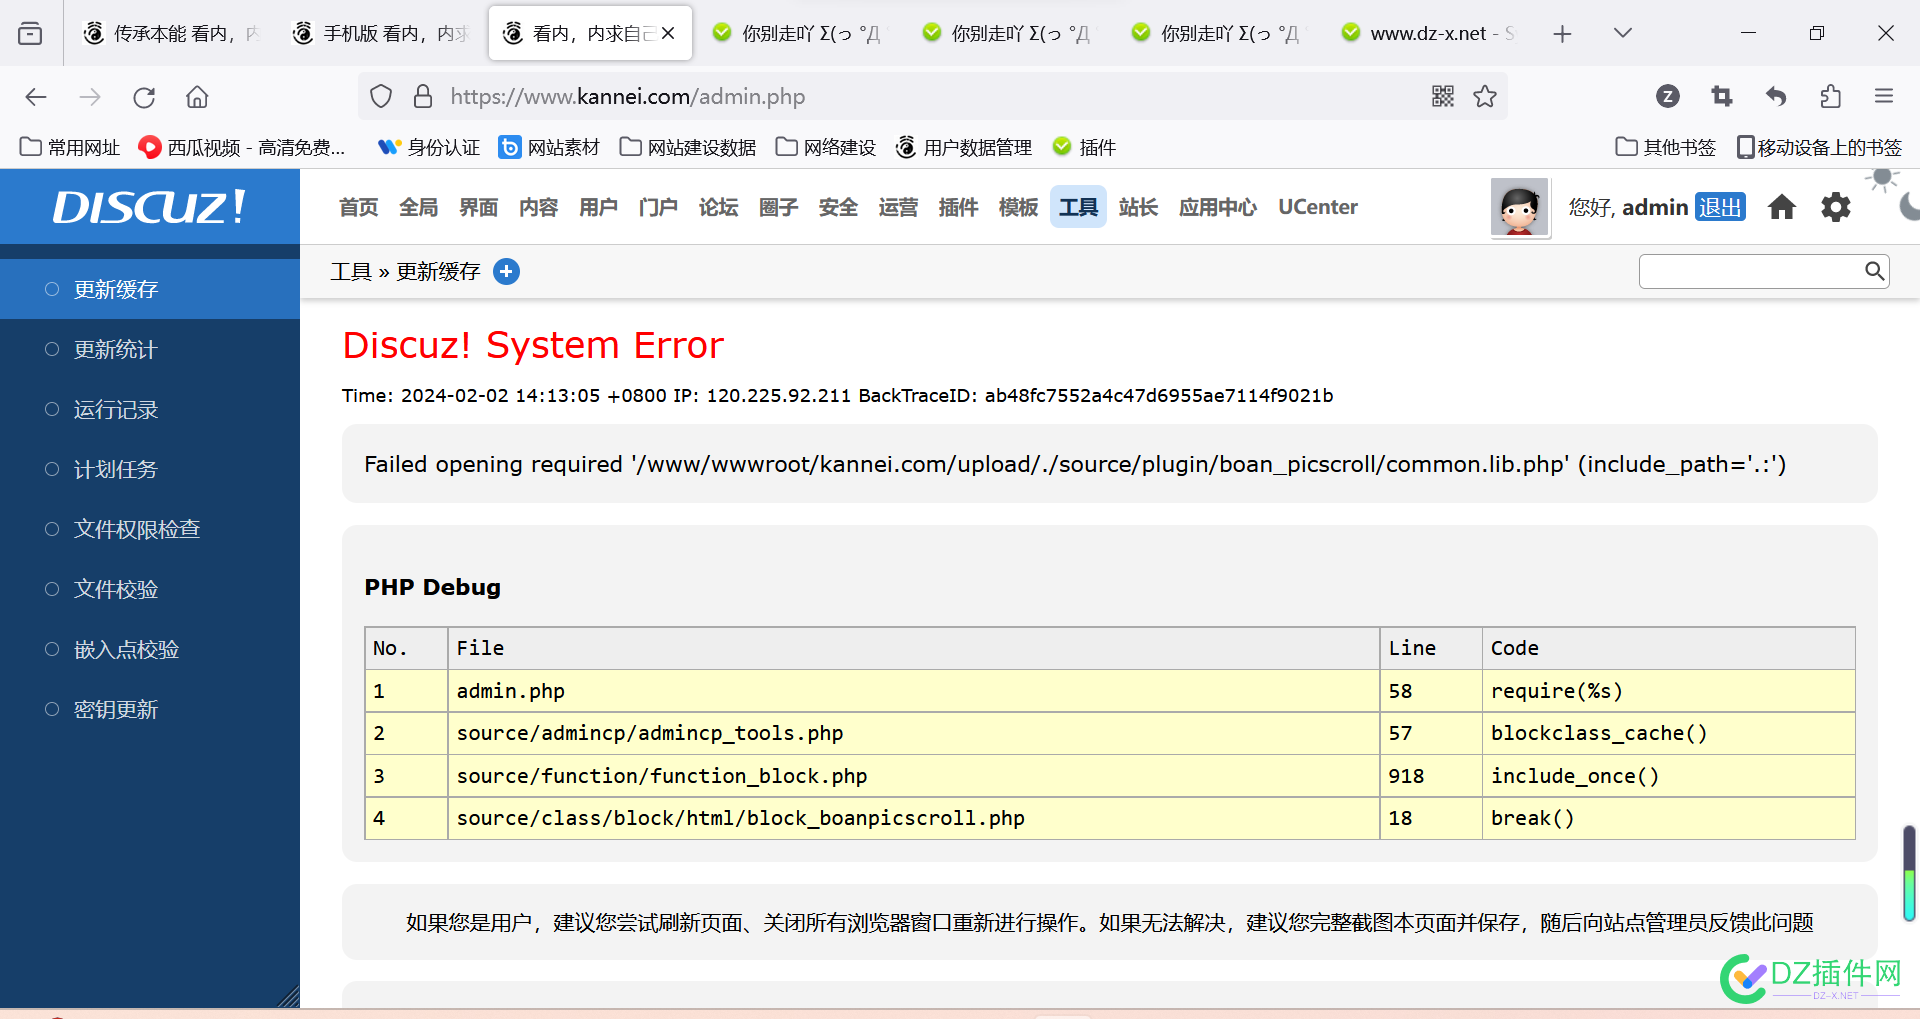Select 计划任务 in the sidebar
Viewport: 1920px width, 1019px height.
click(x=150, y=469)
